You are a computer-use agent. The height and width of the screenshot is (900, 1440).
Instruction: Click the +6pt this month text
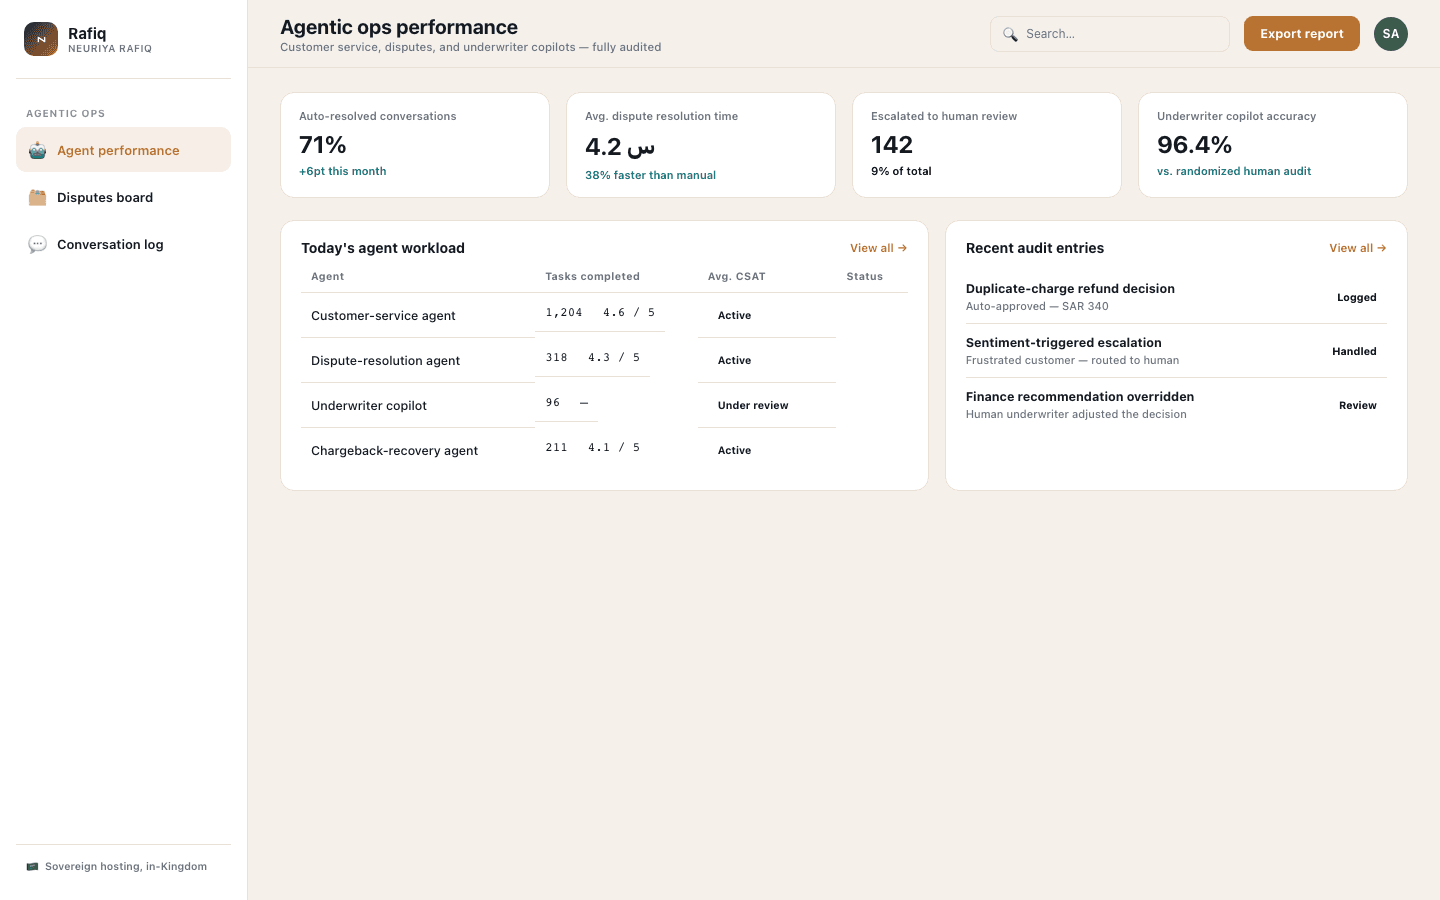[342, 172]
